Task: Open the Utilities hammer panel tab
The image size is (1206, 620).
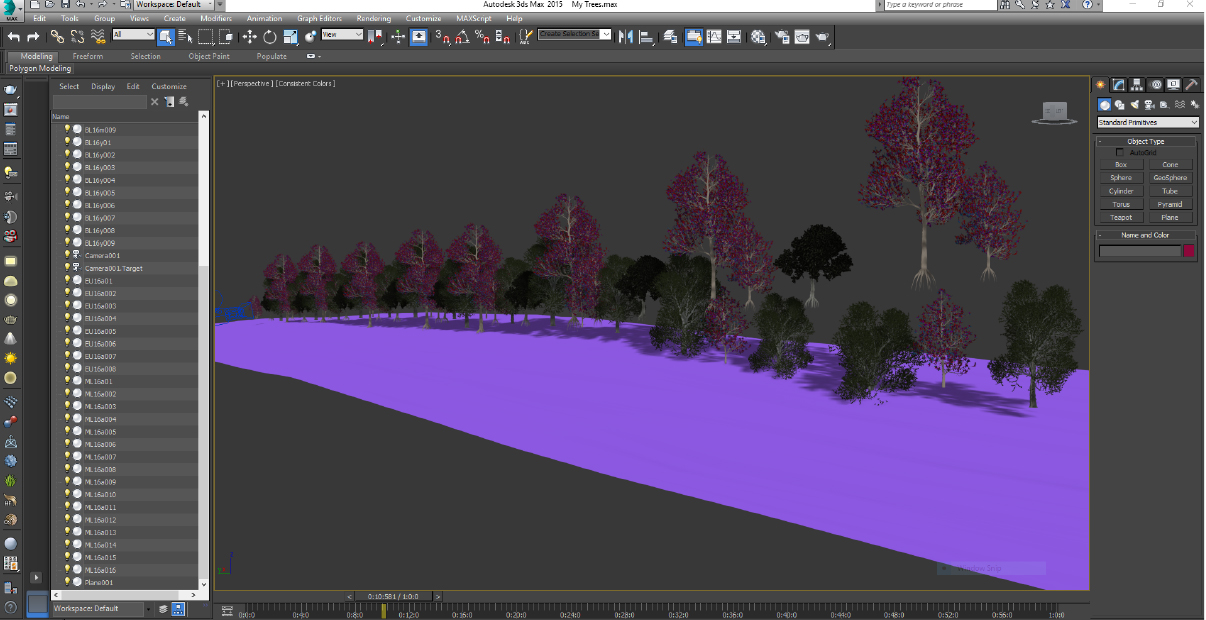Action: 1191,85
